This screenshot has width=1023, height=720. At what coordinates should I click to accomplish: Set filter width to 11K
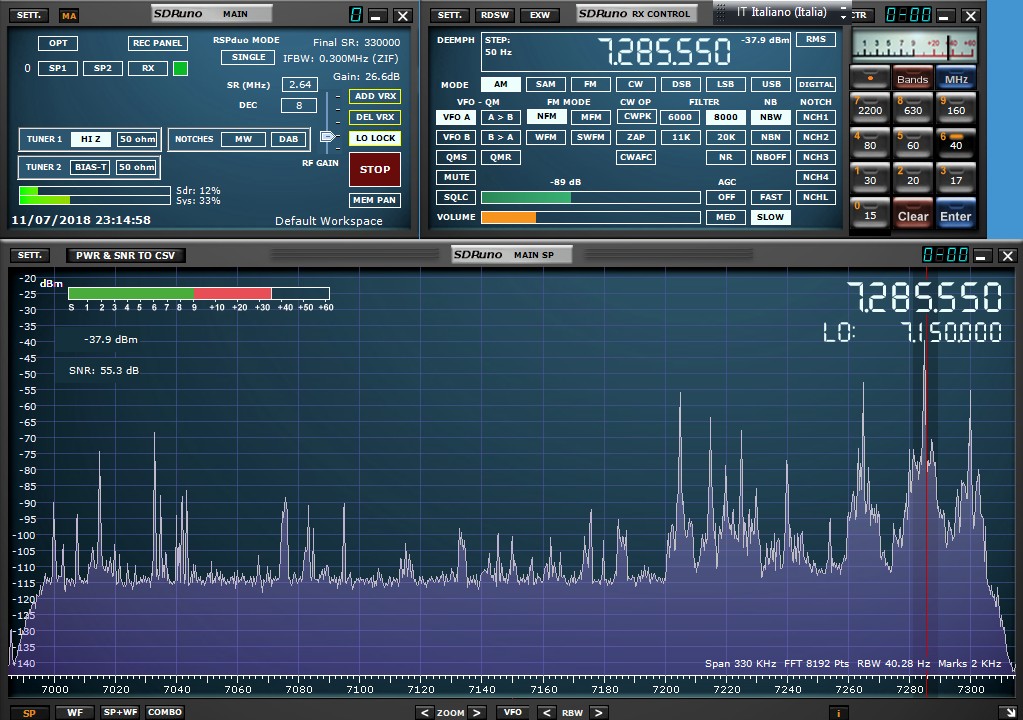coord(680,137)
